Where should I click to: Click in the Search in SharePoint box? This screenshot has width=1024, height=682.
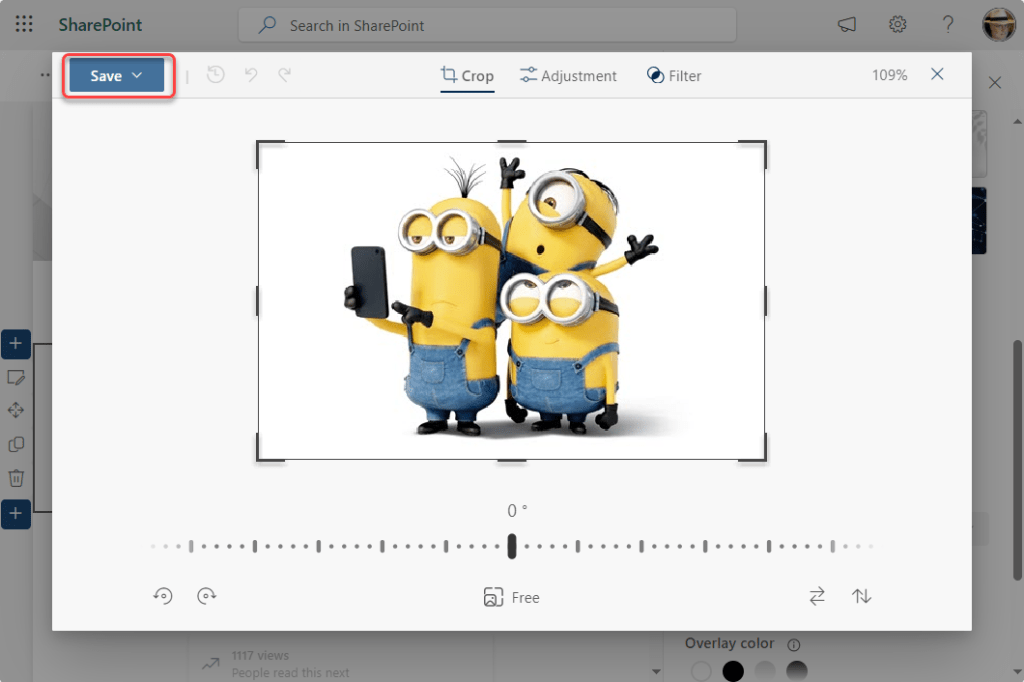[487, 25]
